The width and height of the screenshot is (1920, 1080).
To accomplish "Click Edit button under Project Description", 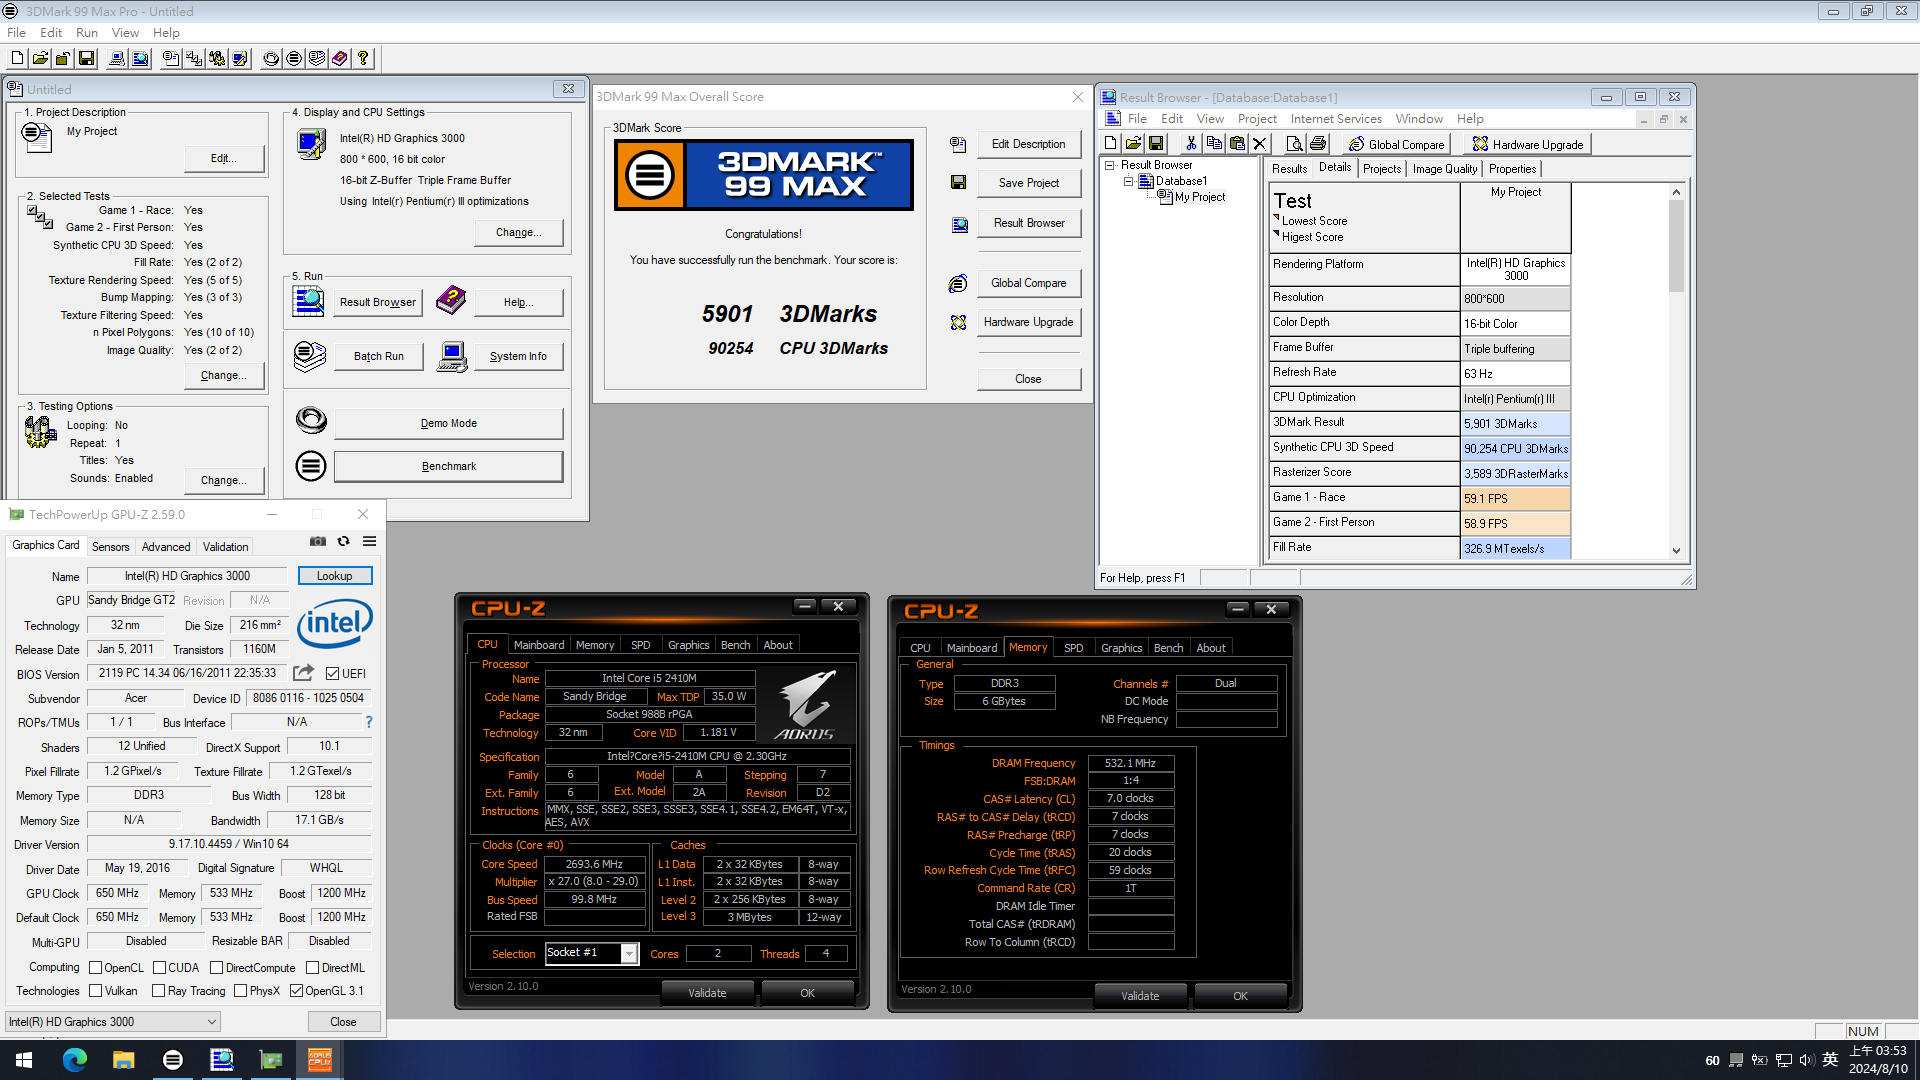I will coord(224,158).
